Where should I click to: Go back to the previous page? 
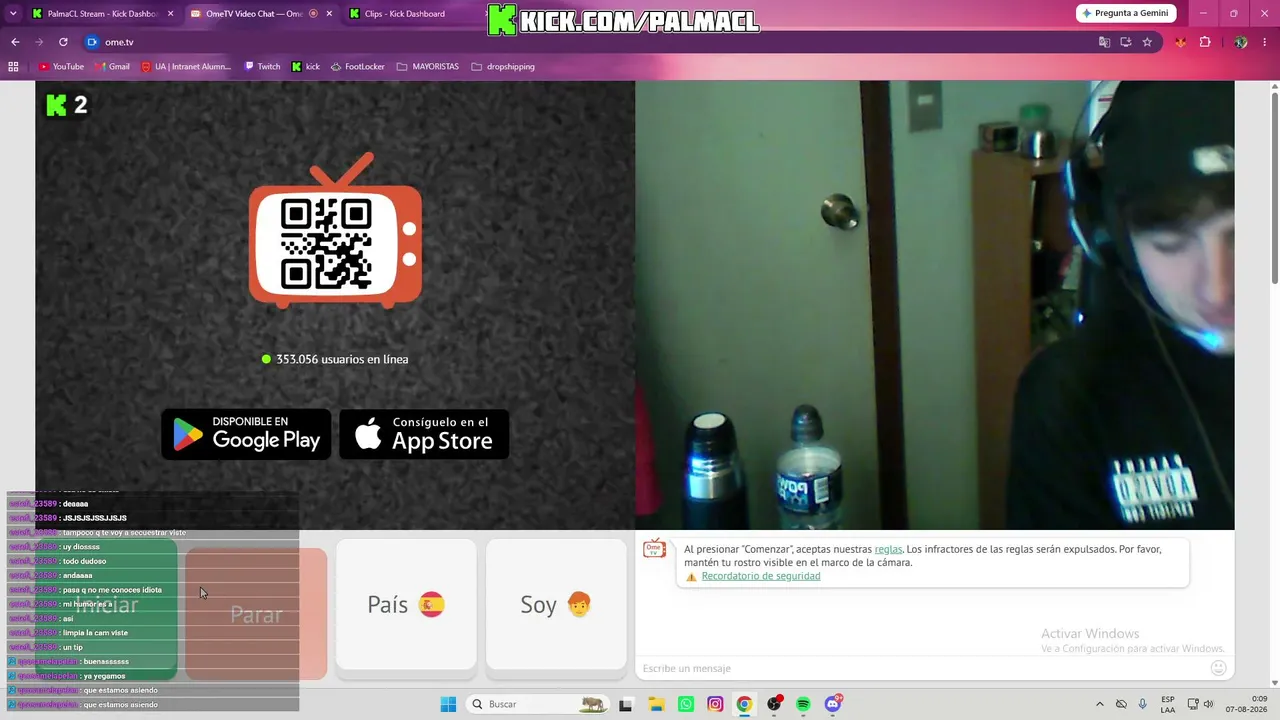tap(15, 42)
